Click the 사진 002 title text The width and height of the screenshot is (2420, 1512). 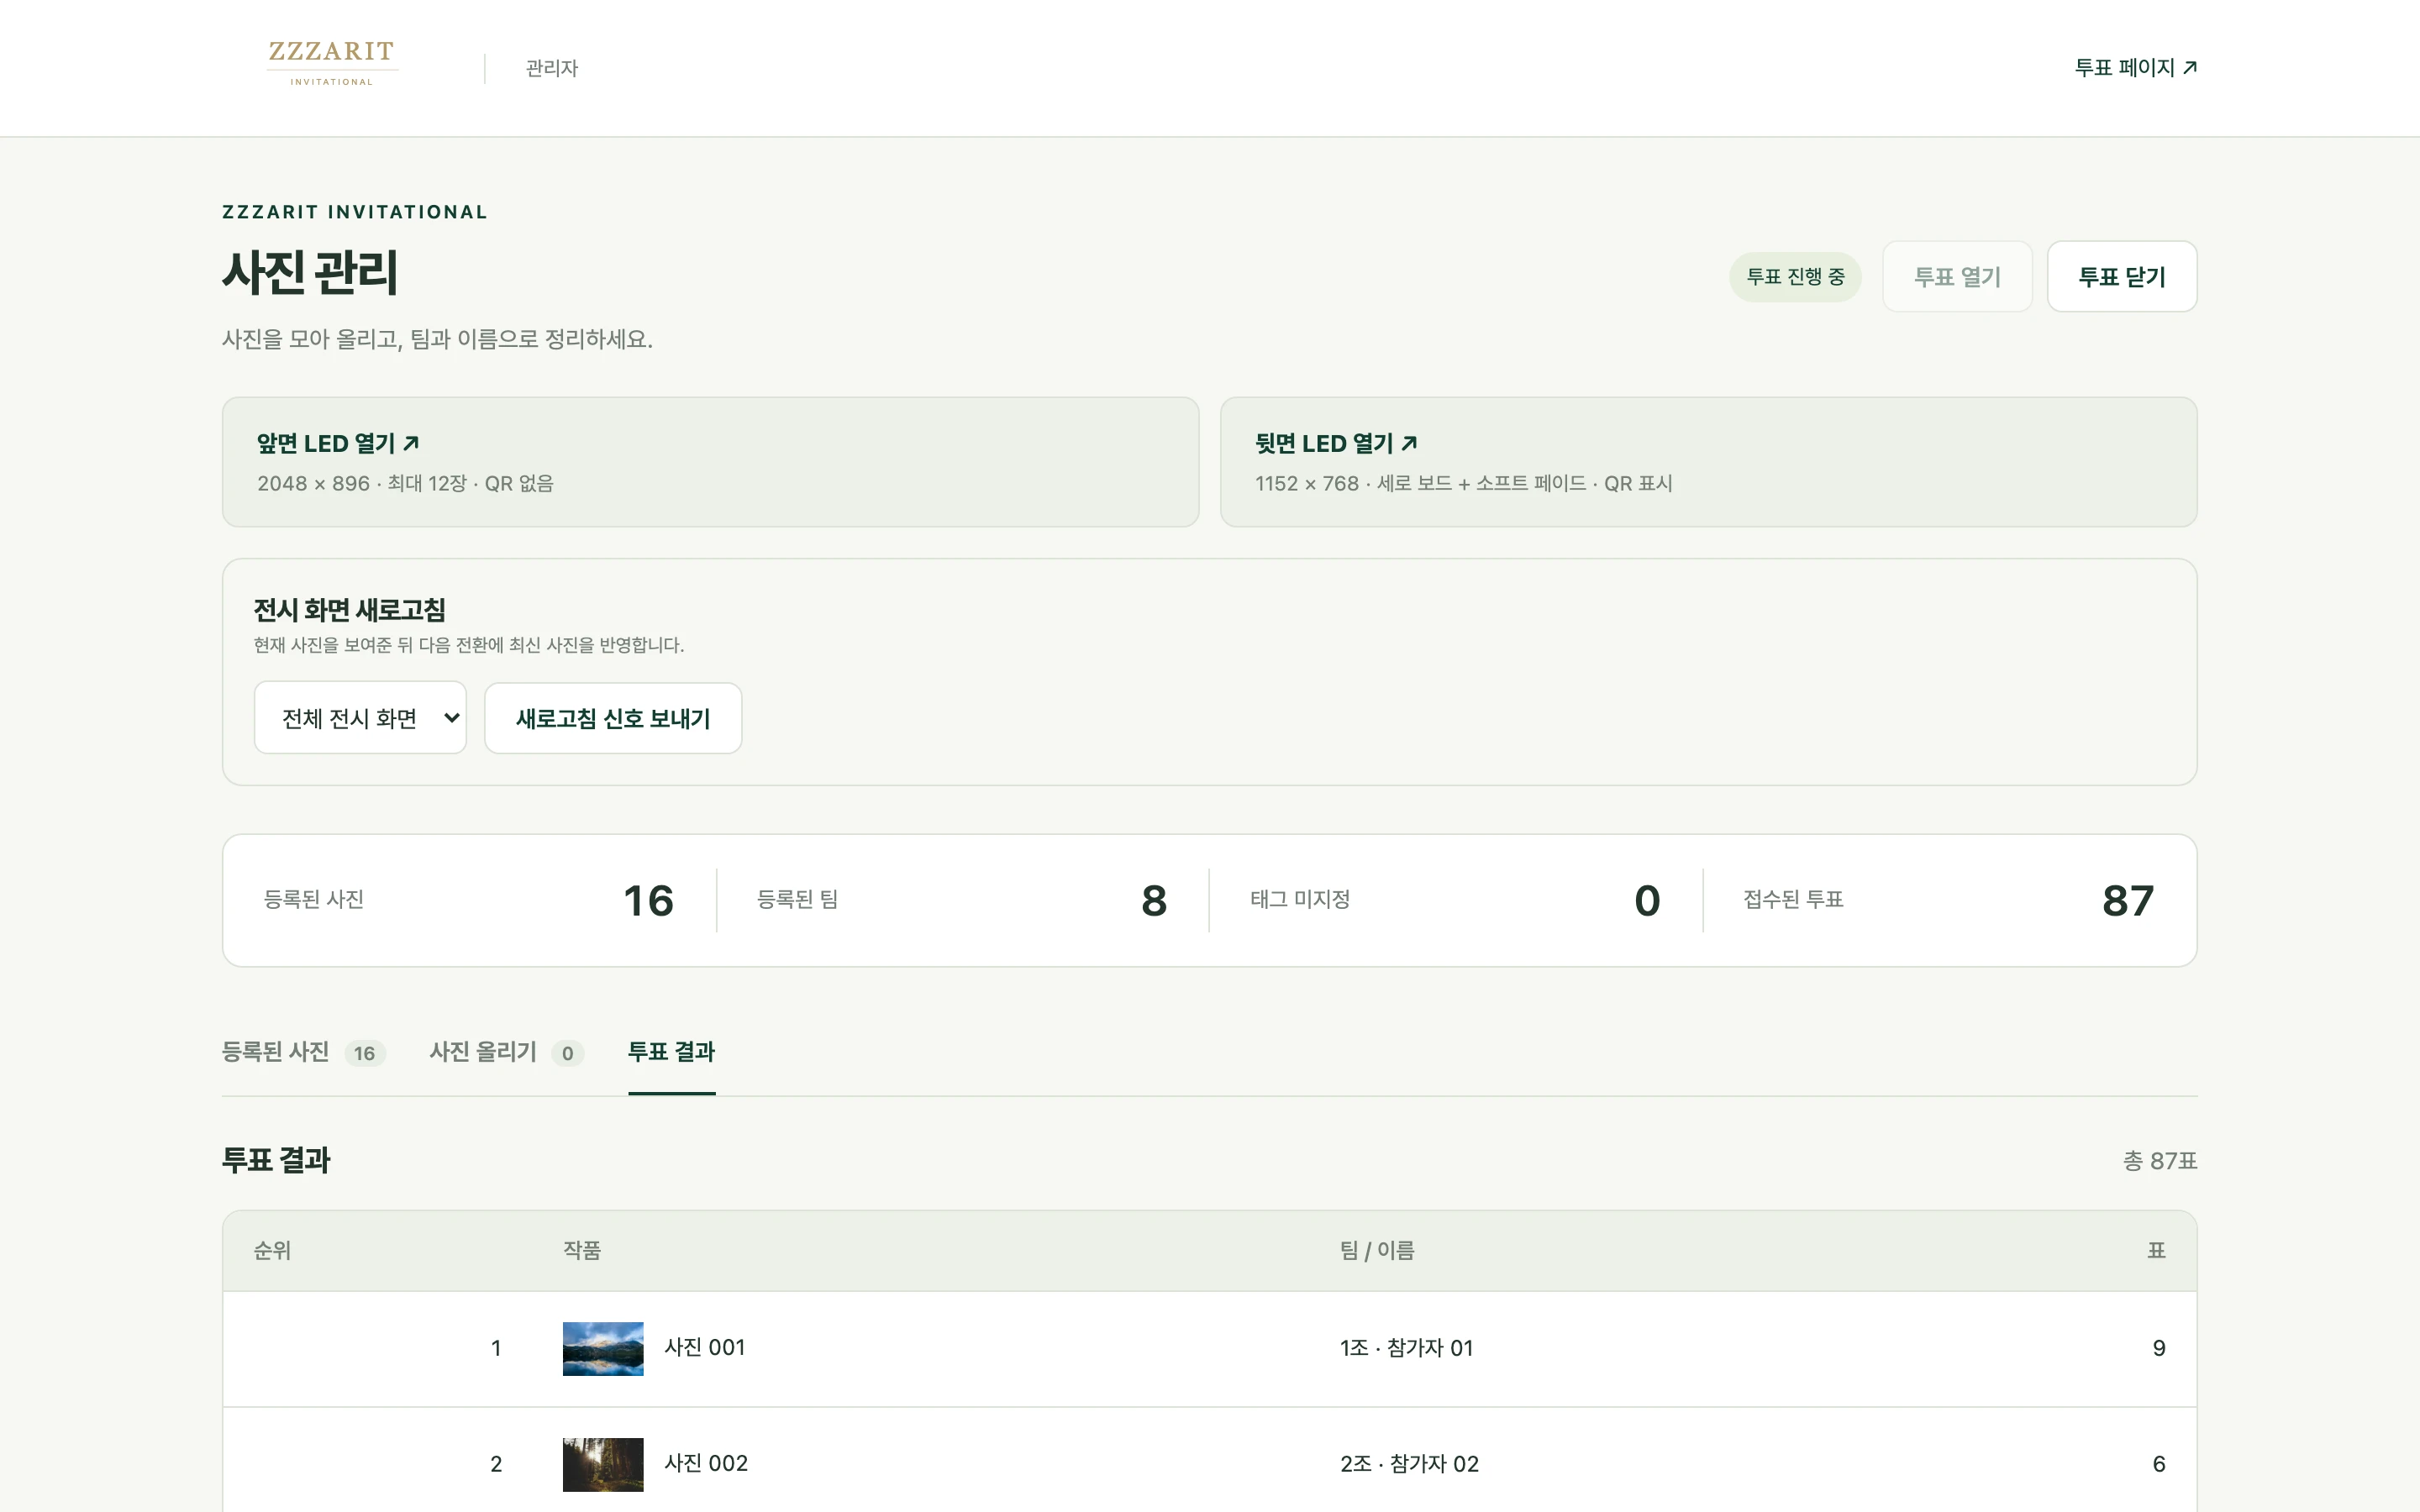coord(706,1464)
